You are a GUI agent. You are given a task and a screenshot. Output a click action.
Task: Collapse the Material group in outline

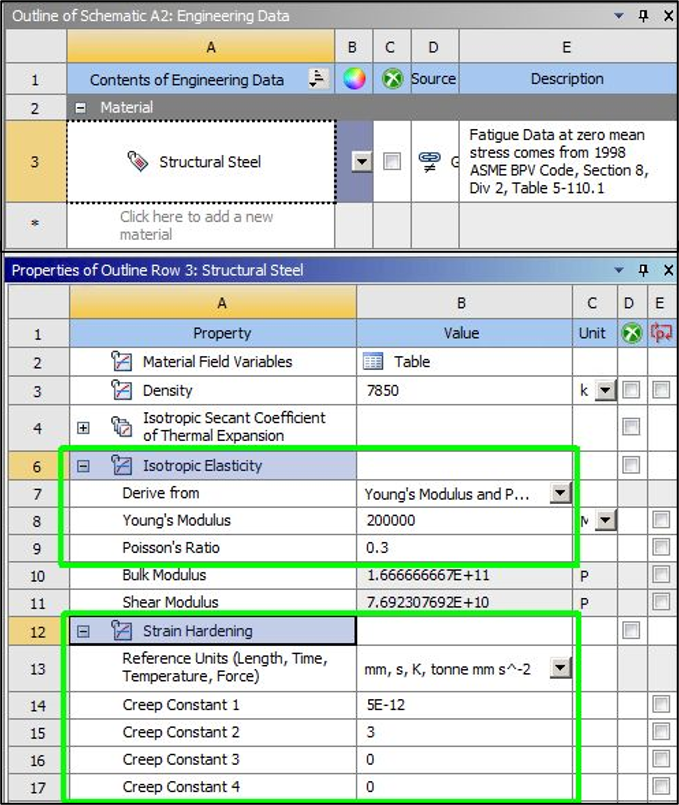click(81, 108)
